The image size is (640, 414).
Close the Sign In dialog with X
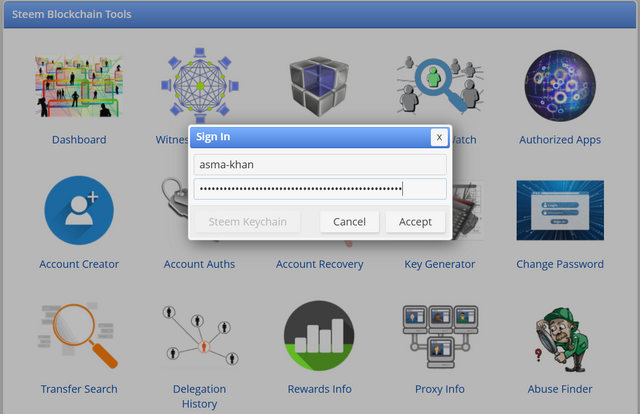(439, 137)
